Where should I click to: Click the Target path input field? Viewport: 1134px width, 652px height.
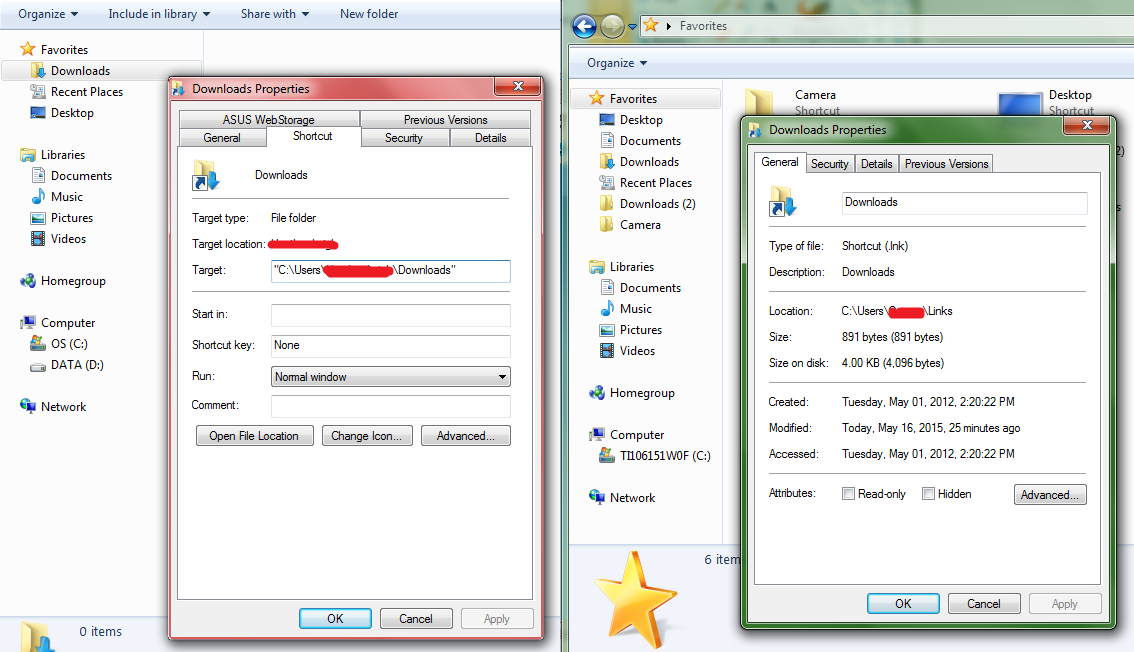(391, 270)
